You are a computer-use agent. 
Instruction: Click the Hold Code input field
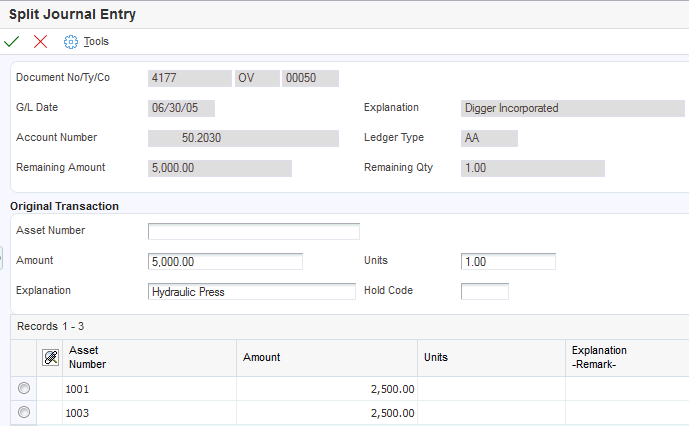click(484, 291)
